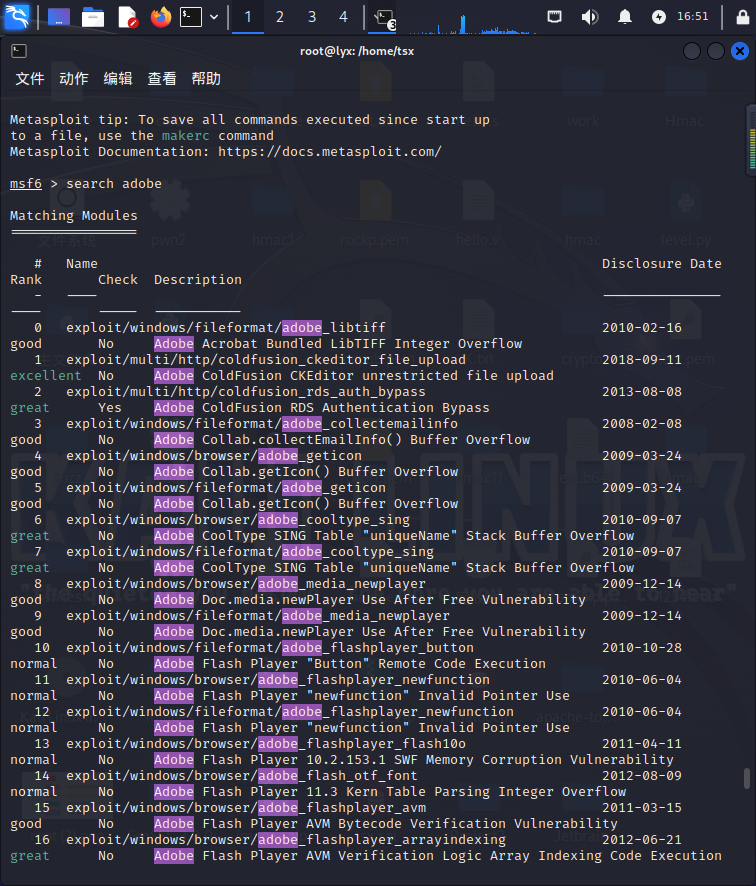Click coldfusion_ckeditor_file_upload module path
This screenshot has width=756, height=886.
266,360
